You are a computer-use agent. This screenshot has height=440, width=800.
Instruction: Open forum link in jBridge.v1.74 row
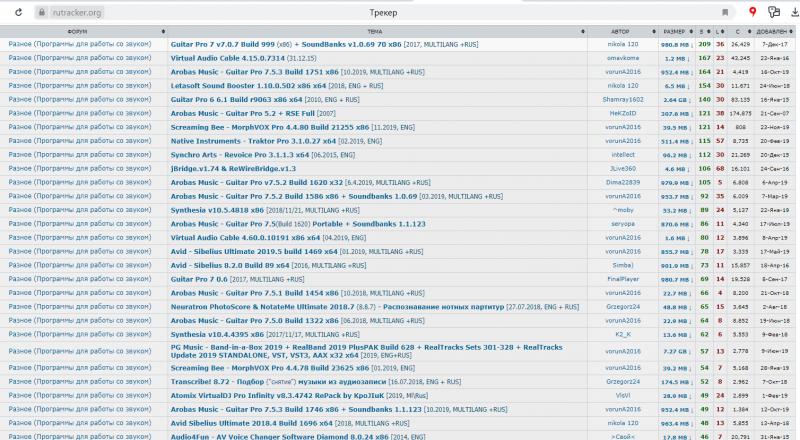(x=80, y=168)
